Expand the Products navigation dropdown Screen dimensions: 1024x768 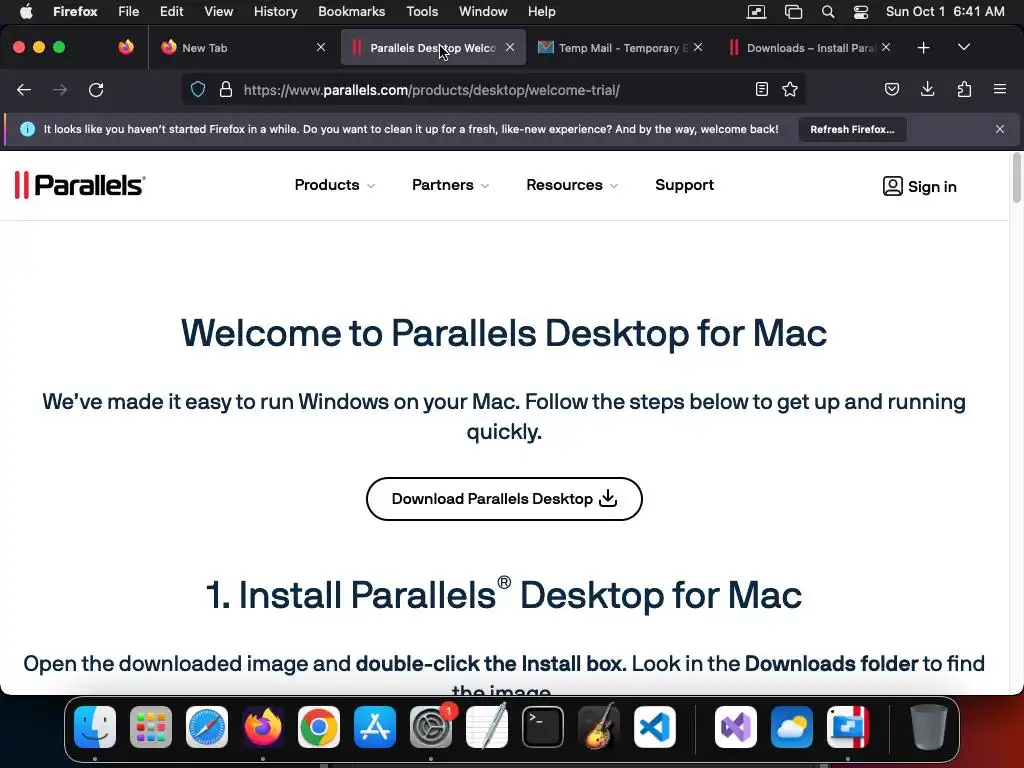pos(334,185)
